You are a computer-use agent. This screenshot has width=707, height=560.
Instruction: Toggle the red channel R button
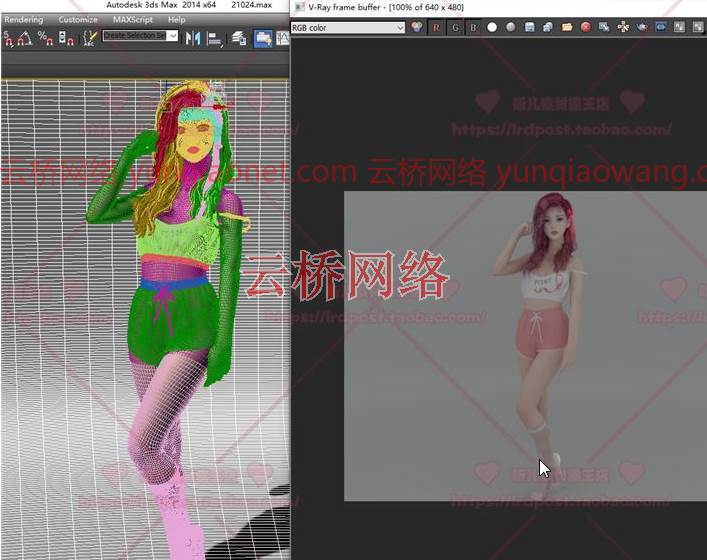pos(436,28)
